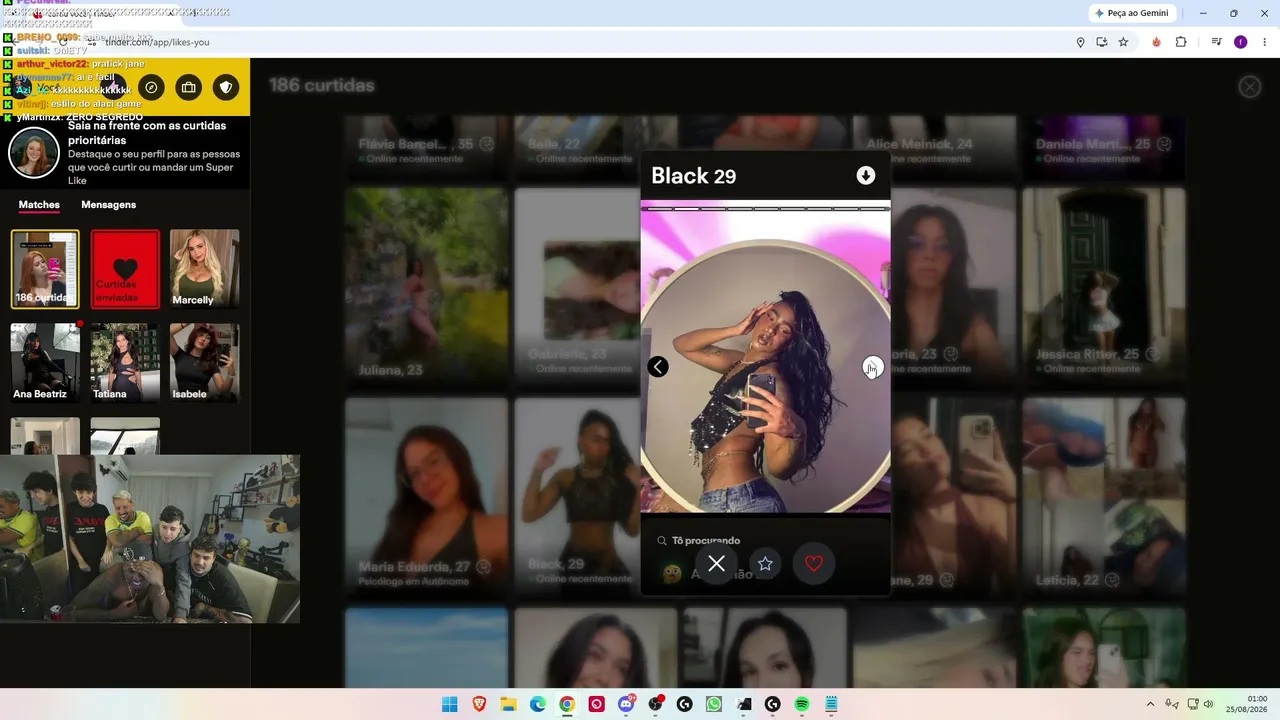Click the Peça ao Gemini button

1132,13
